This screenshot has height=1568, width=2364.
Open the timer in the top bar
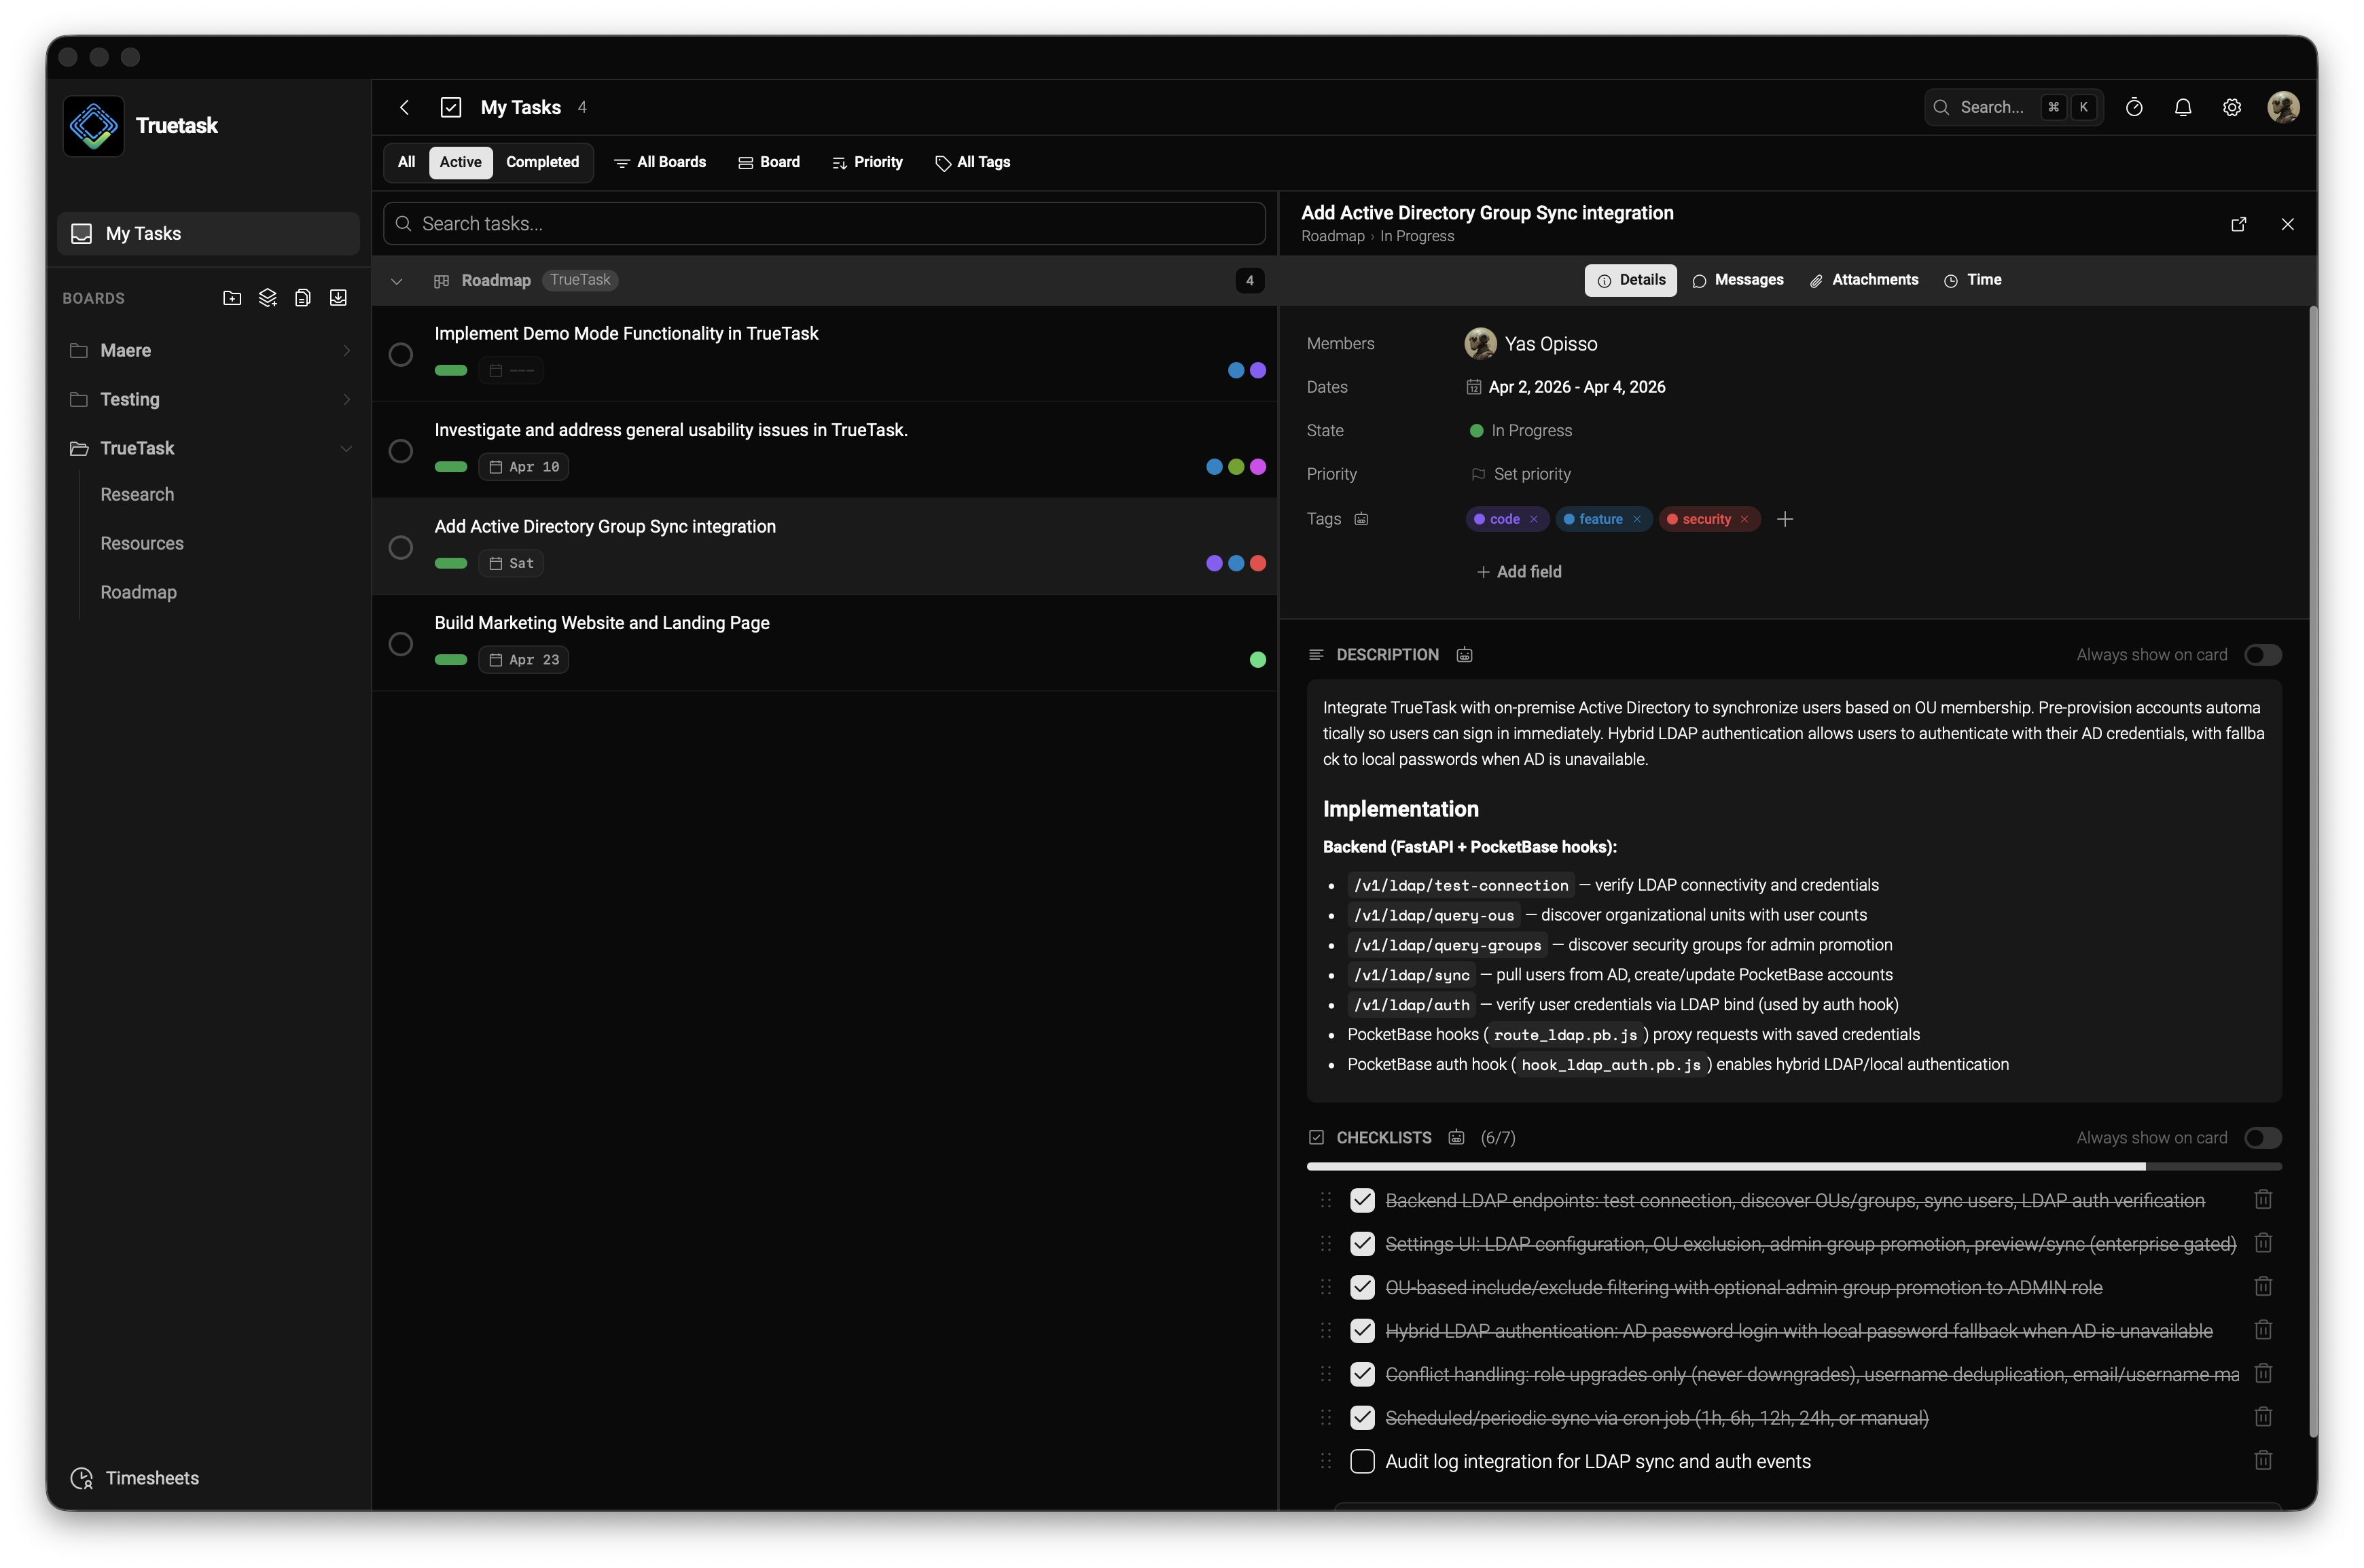coord(2135,107)
